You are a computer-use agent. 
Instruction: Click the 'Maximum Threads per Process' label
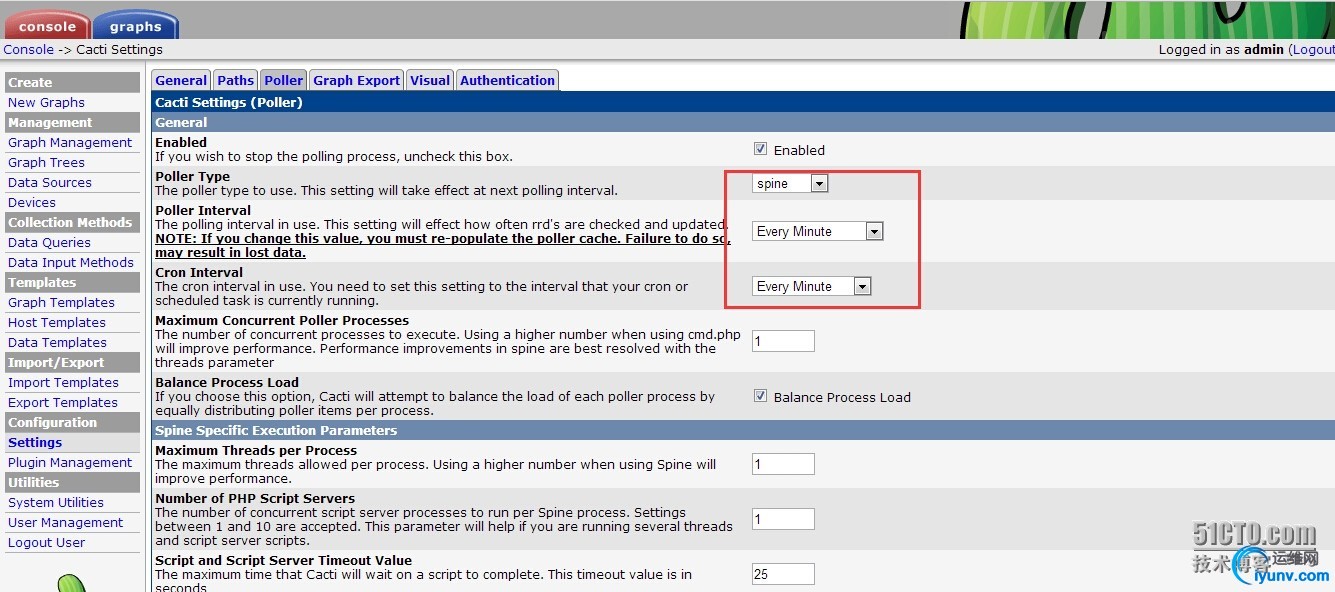click(256, 450)
